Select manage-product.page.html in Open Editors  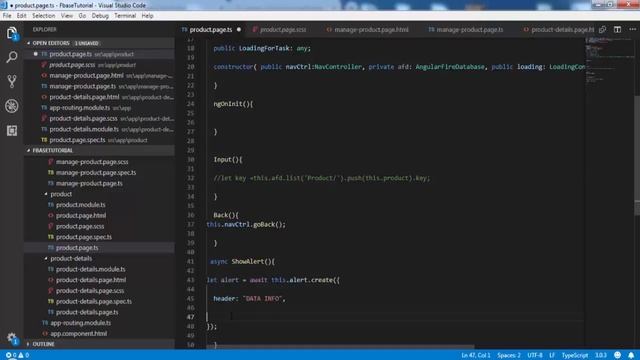click(100, 76)
